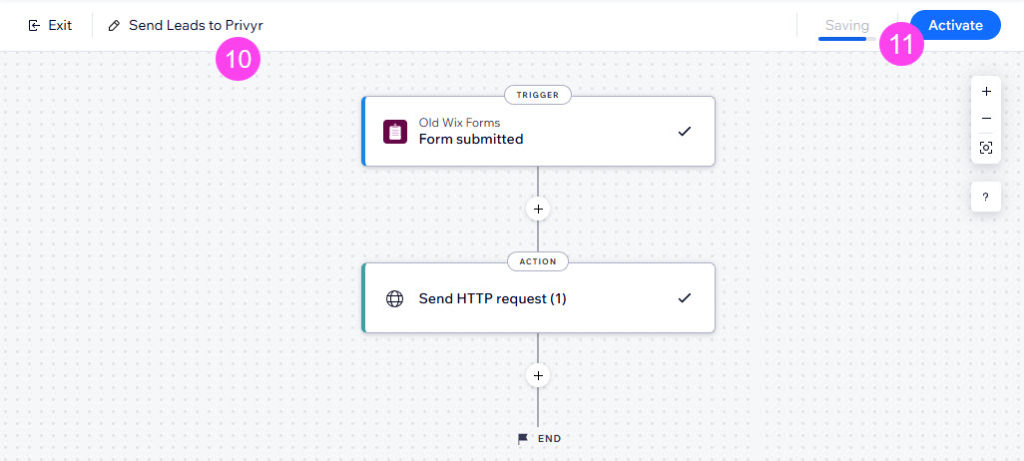Click the purple Wix Forms clipboard icon
1024x461 pixels.
point(394,132)
